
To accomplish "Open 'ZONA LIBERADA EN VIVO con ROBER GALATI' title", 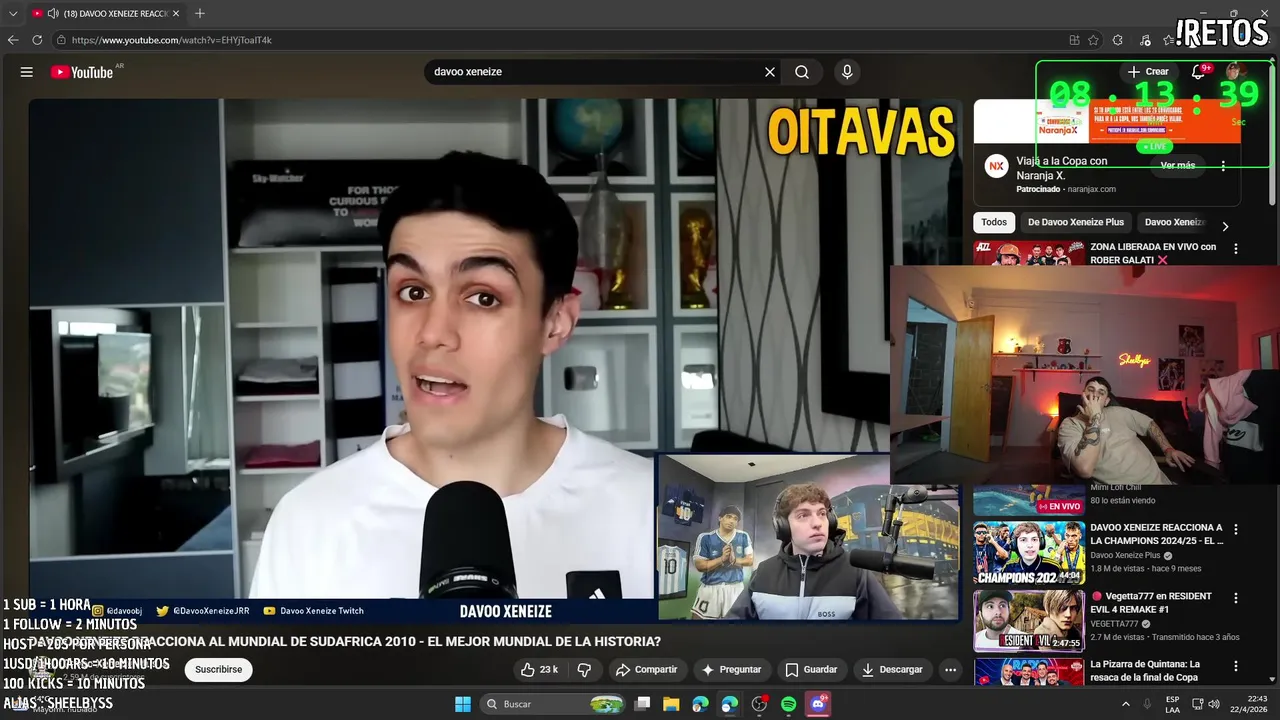I will 1153,253.
